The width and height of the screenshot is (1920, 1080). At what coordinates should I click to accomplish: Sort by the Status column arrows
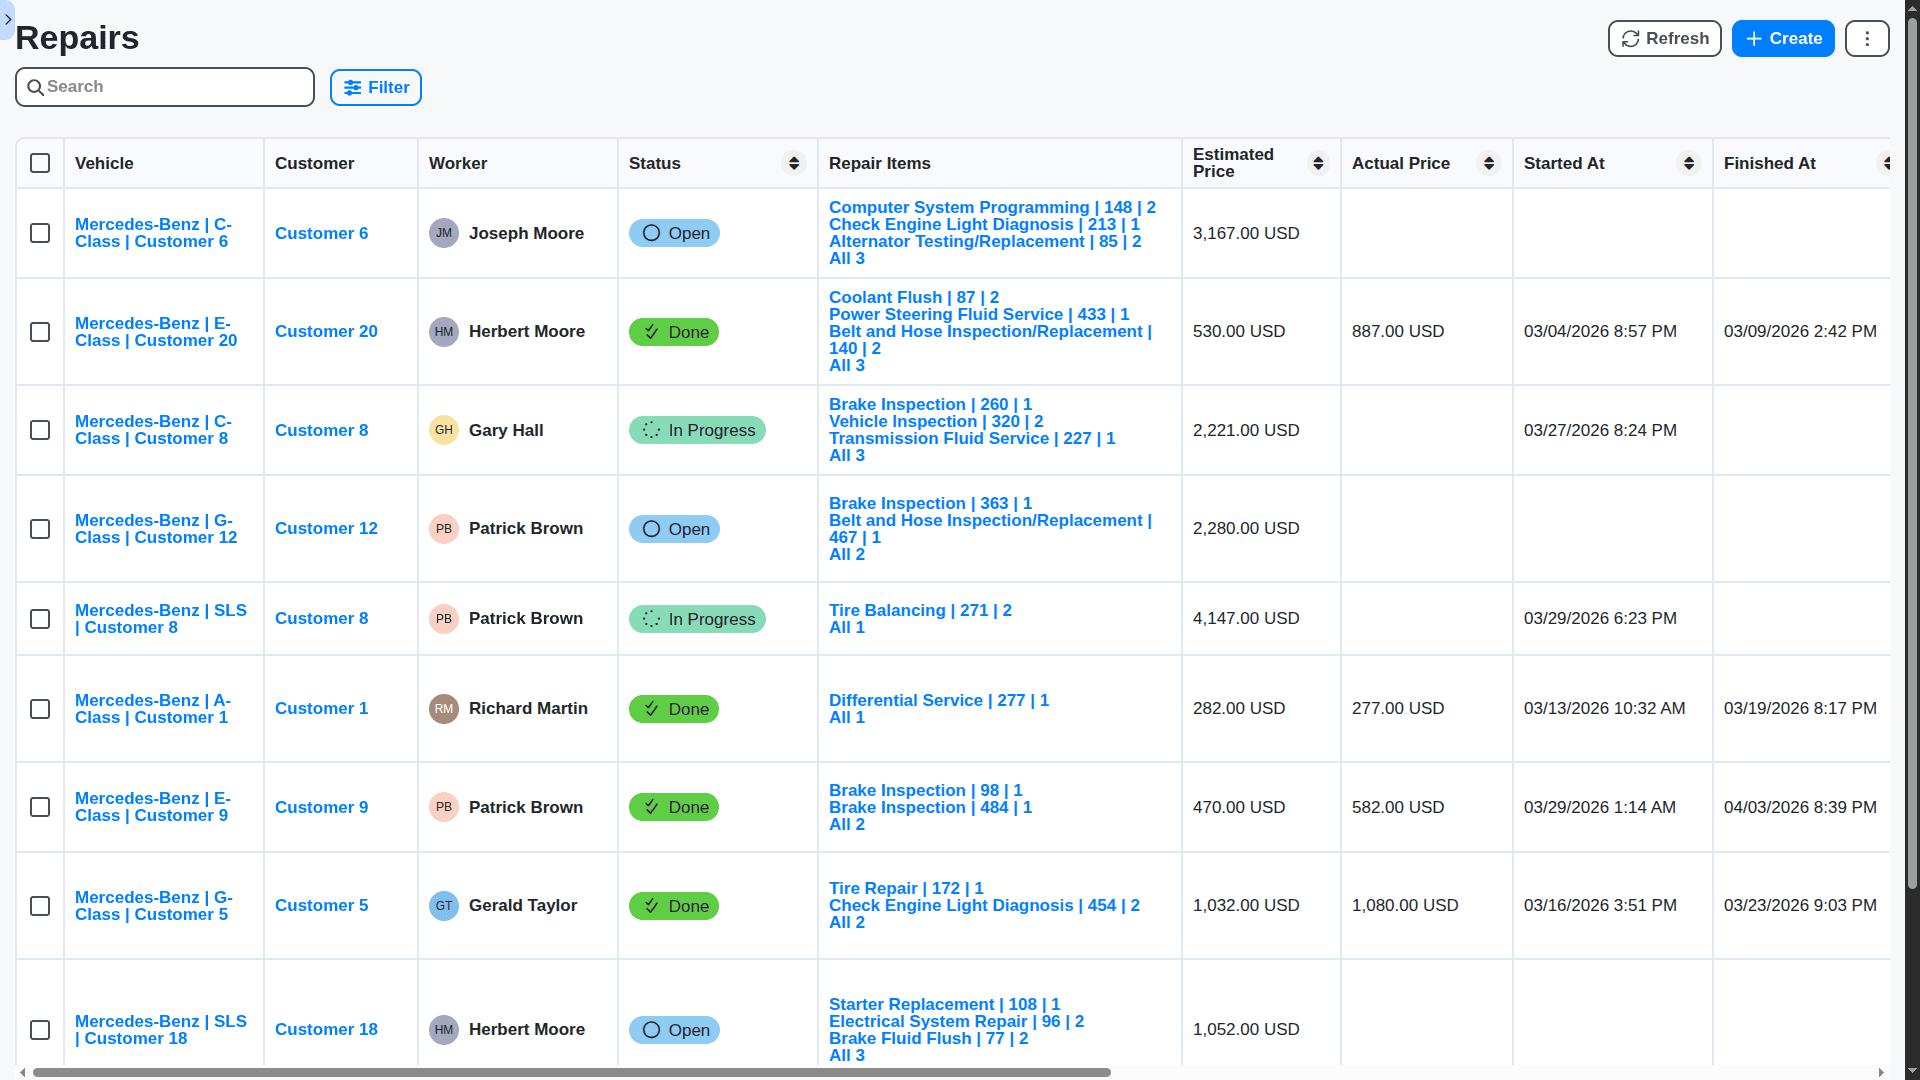[x=793, y=163]
